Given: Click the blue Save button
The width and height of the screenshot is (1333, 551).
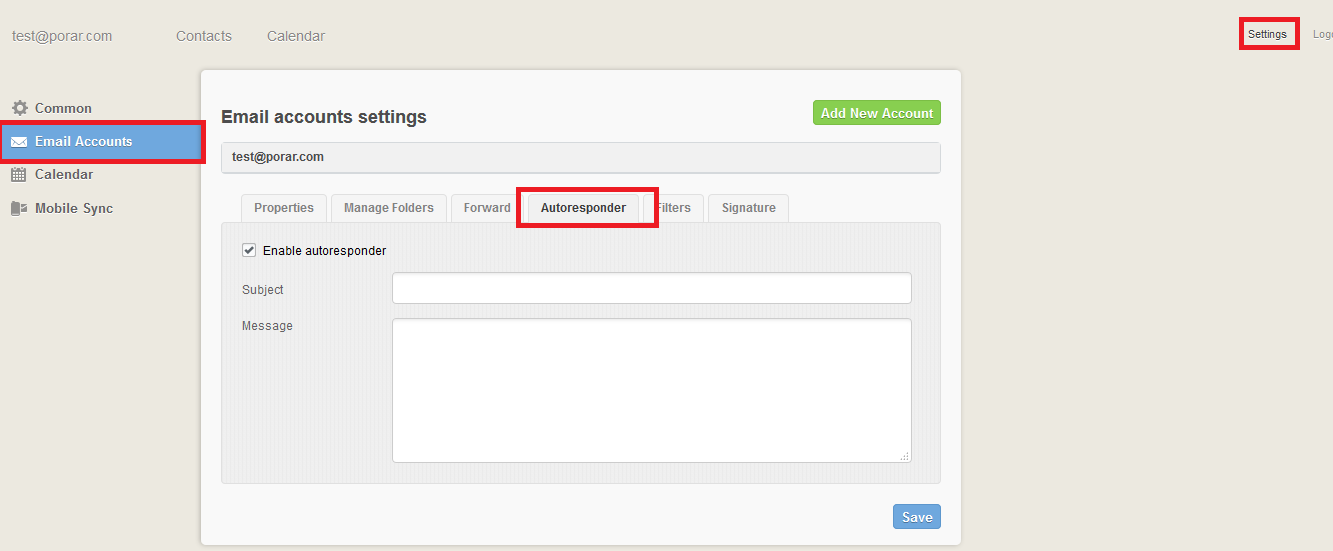Looking at the screenshot, I should coord(916,517).
